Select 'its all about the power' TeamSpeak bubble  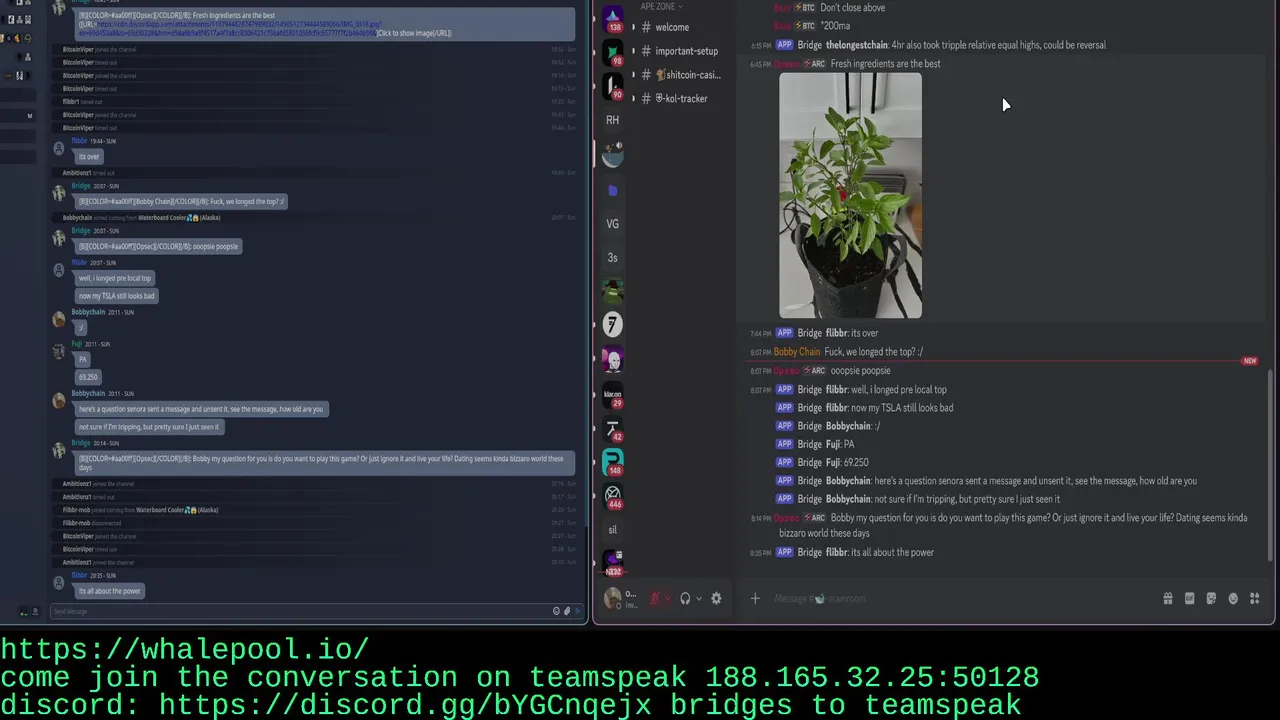(x=110, y=591)
